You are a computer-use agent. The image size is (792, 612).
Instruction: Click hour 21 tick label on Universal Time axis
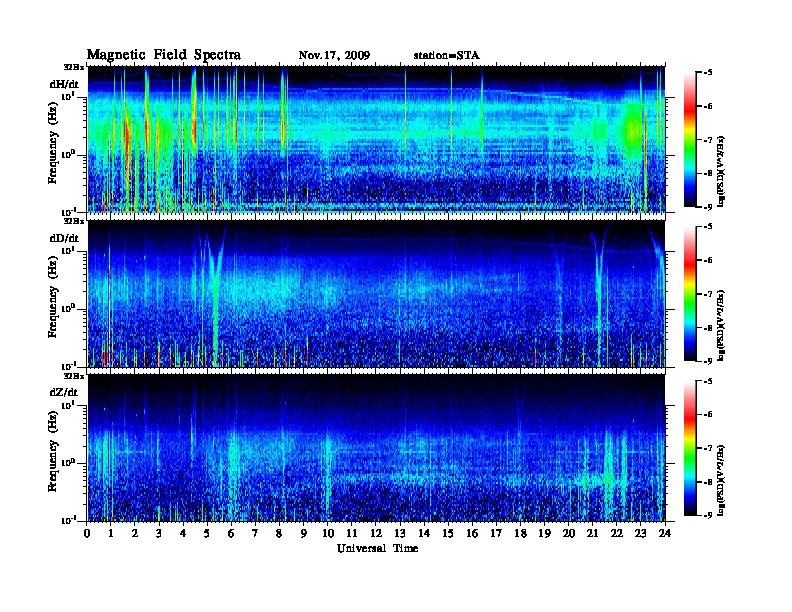[592, 534]
